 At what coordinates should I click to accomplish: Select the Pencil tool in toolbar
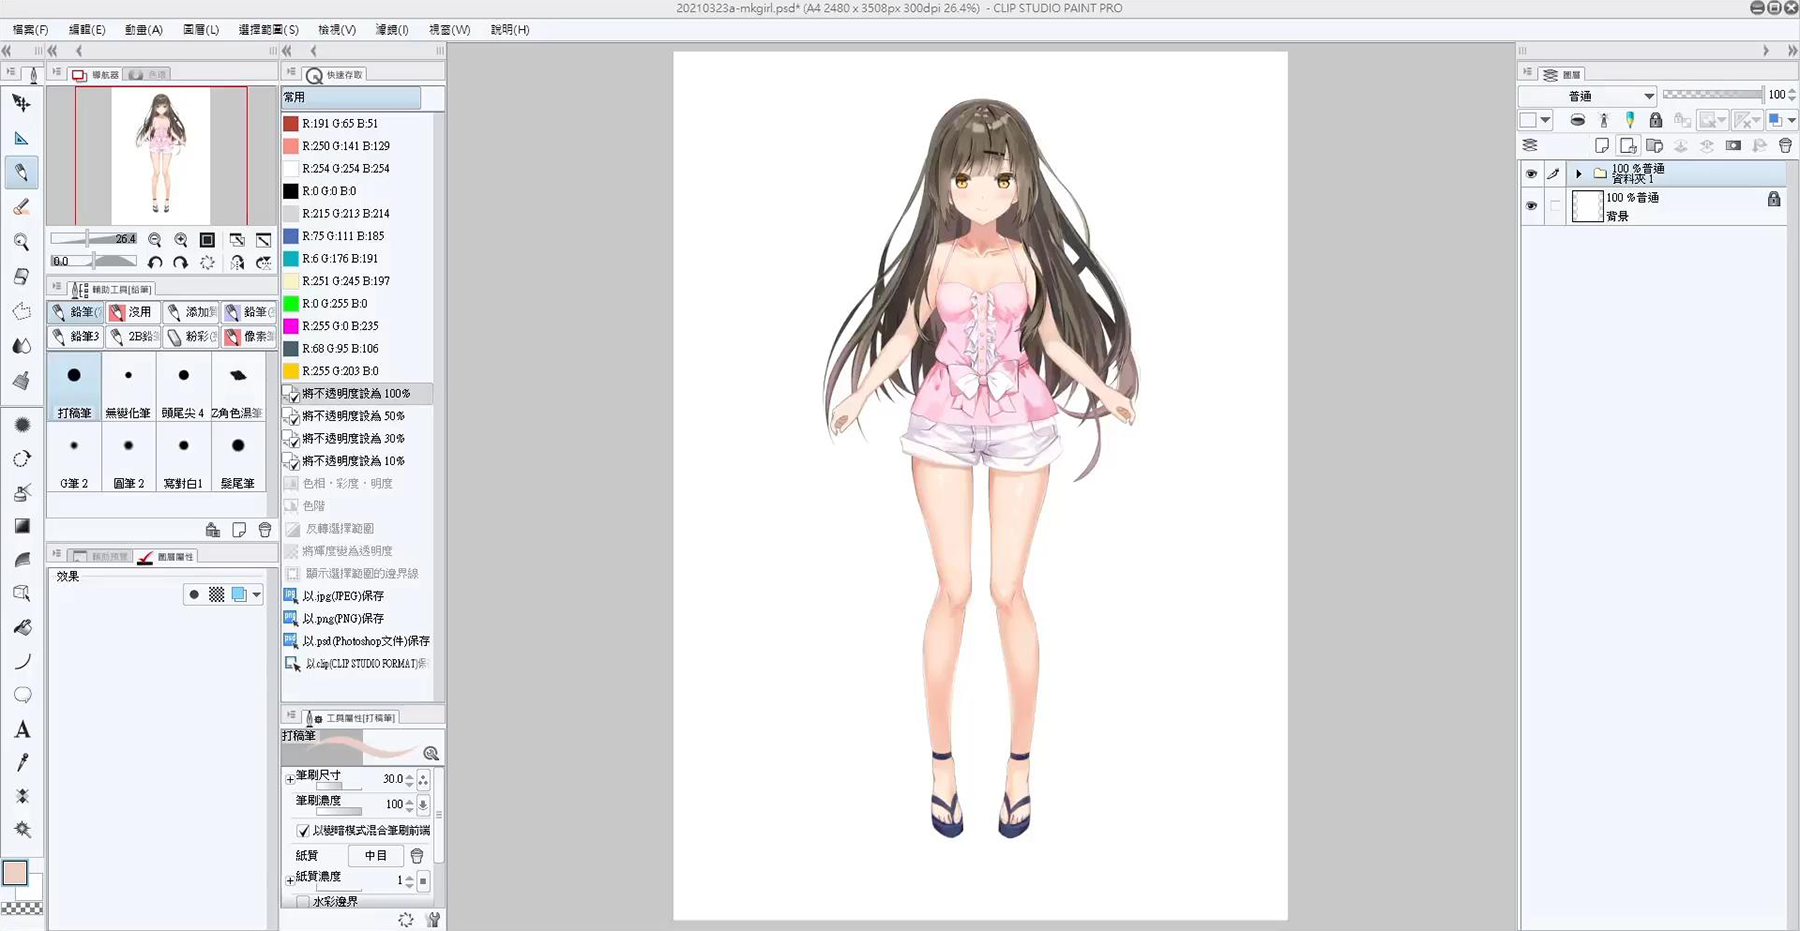point(21,172)
